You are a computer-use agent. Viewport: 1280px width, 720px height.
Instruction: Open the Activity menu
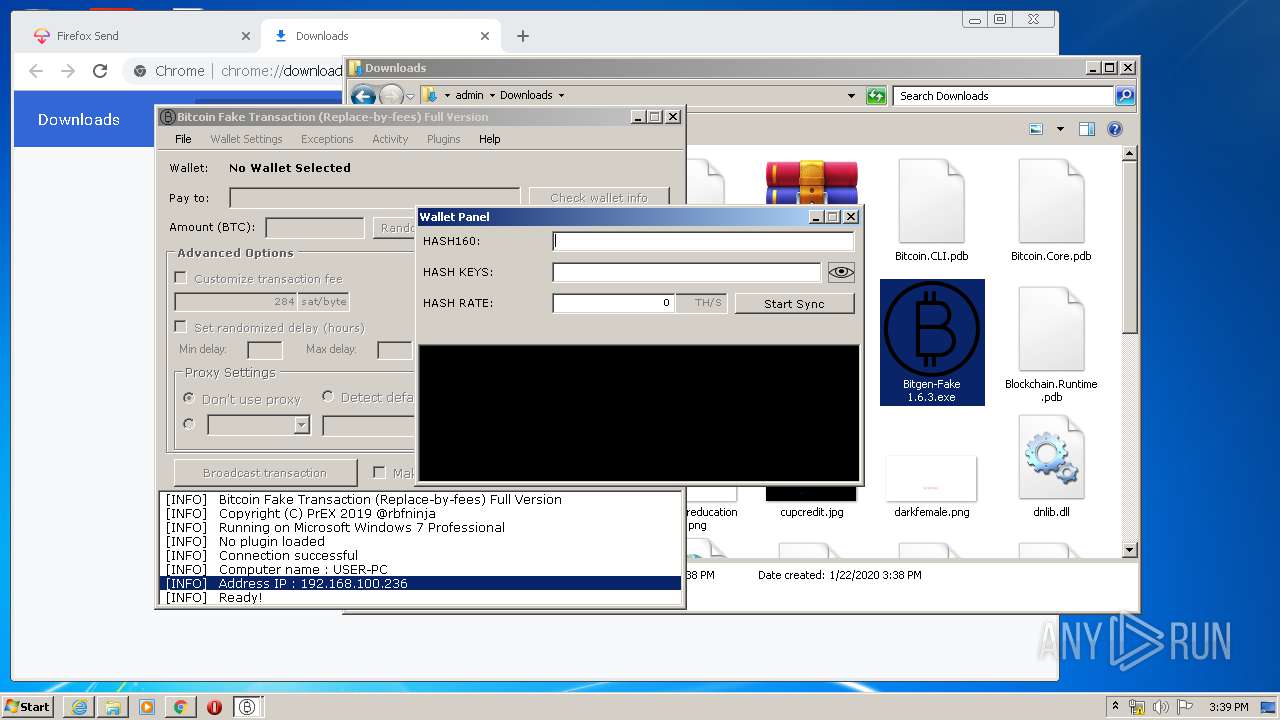tap(390, 139)
